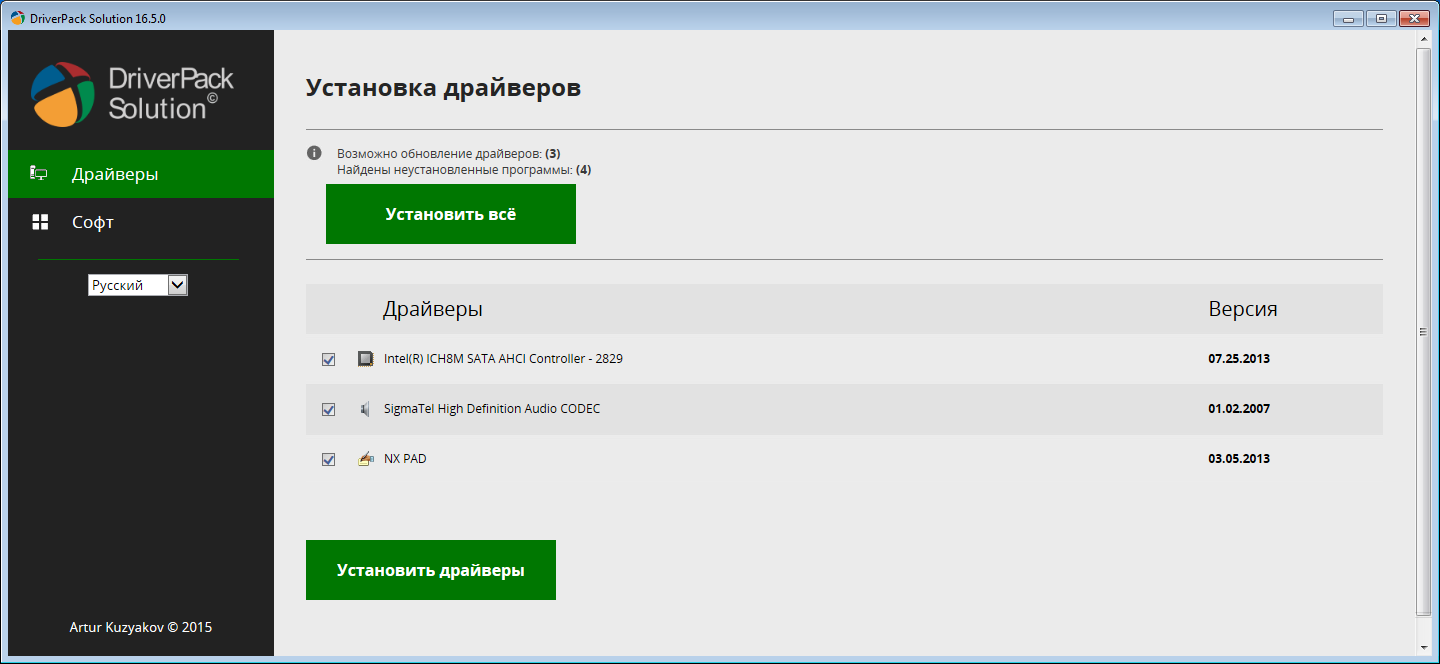Image resolution: width=1440 pixels, height=664 pixels.
Task: Click the Софт grid icon in sidebar
Action: coord(40,222)
